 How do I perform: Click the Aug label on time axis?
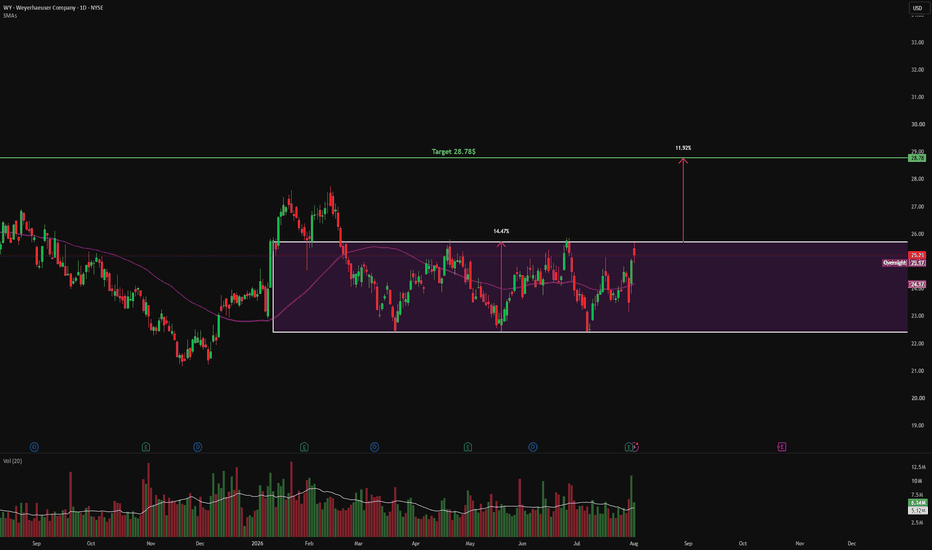point(634,543)
